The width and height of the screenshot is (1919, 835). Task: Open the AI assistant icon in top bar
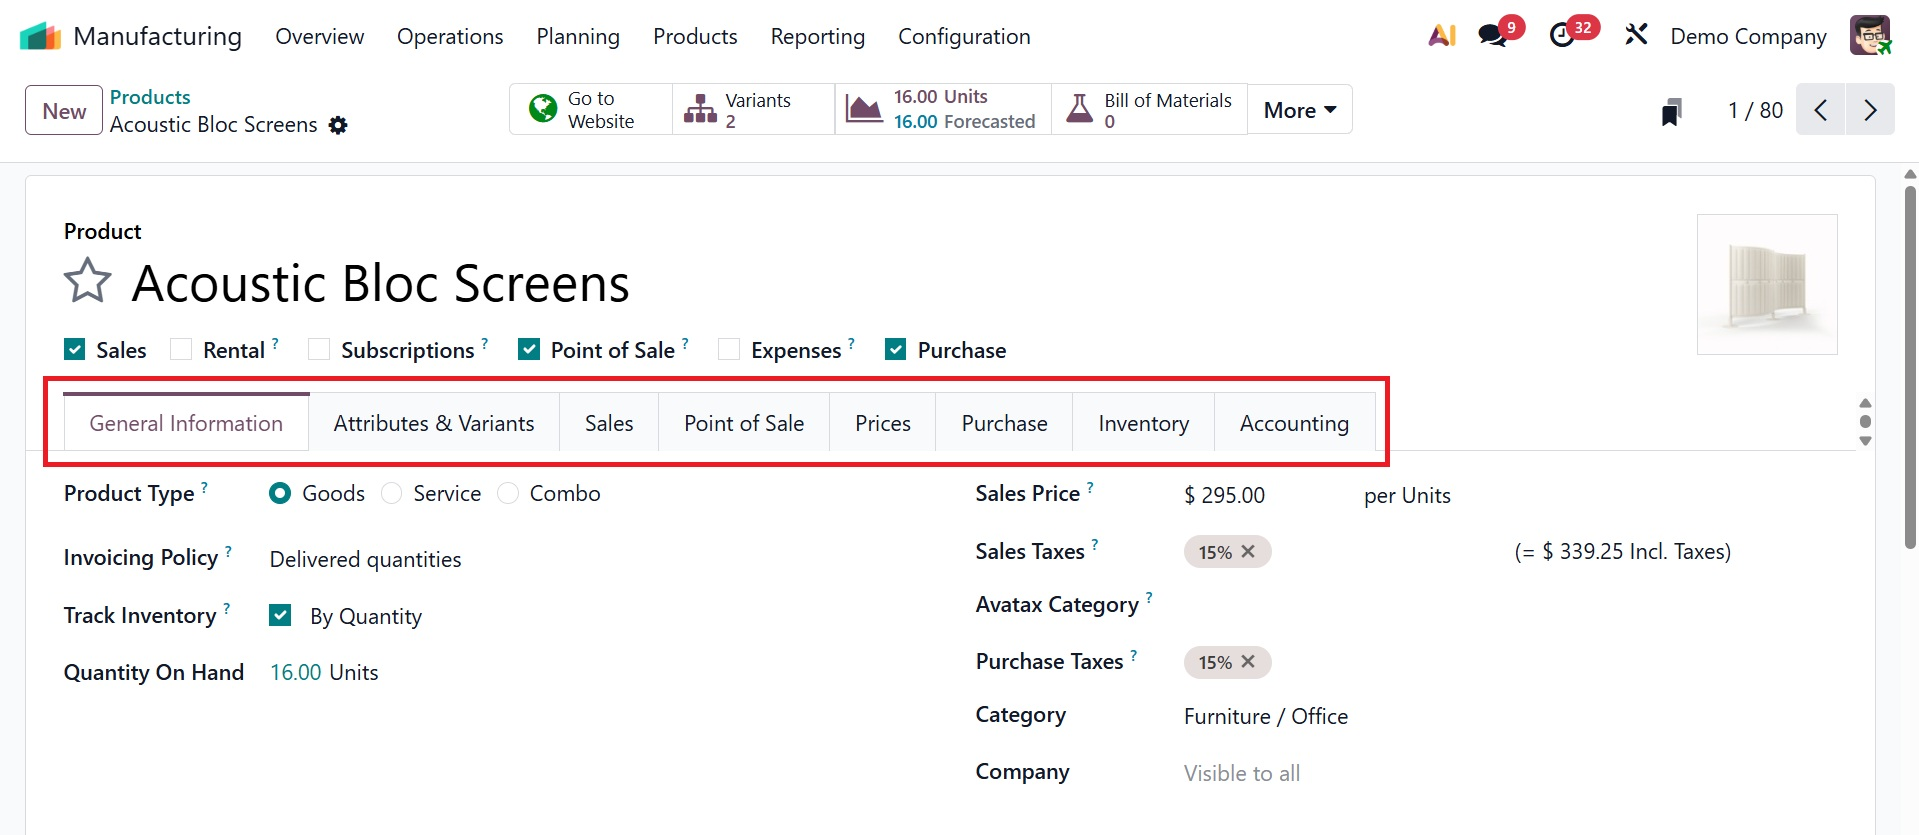[1441, 36]
